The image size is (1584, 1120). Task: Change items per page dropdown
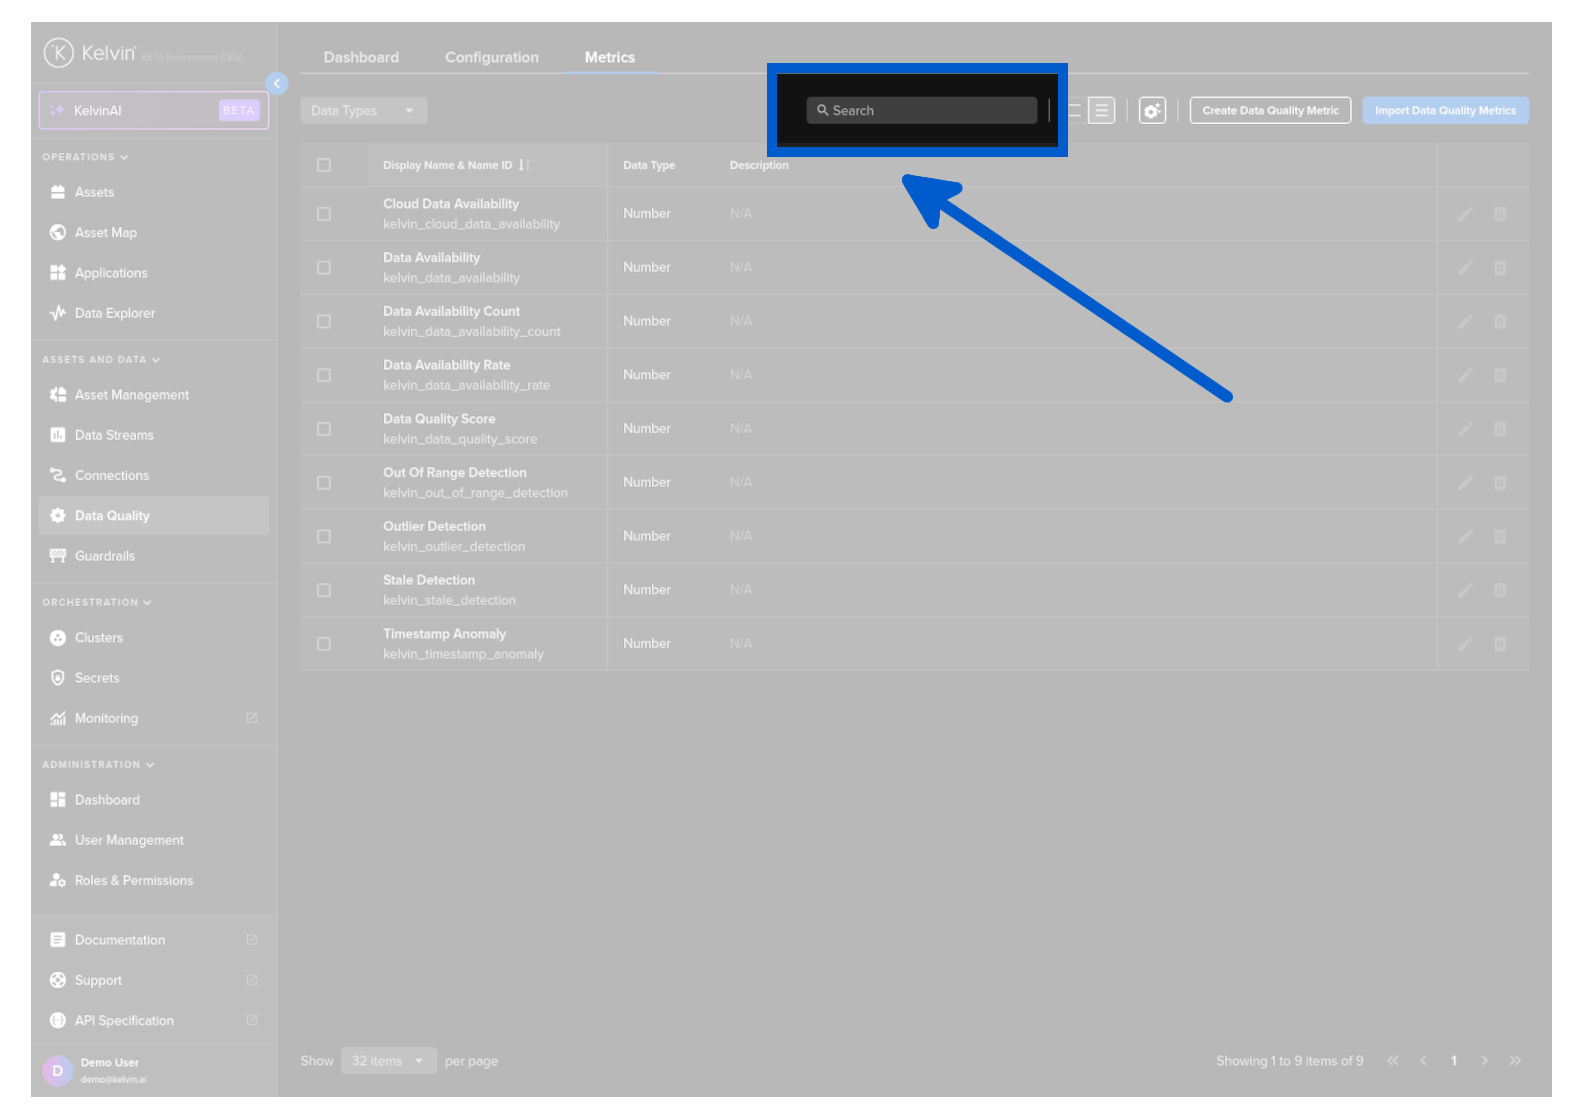coord(388,1061)
